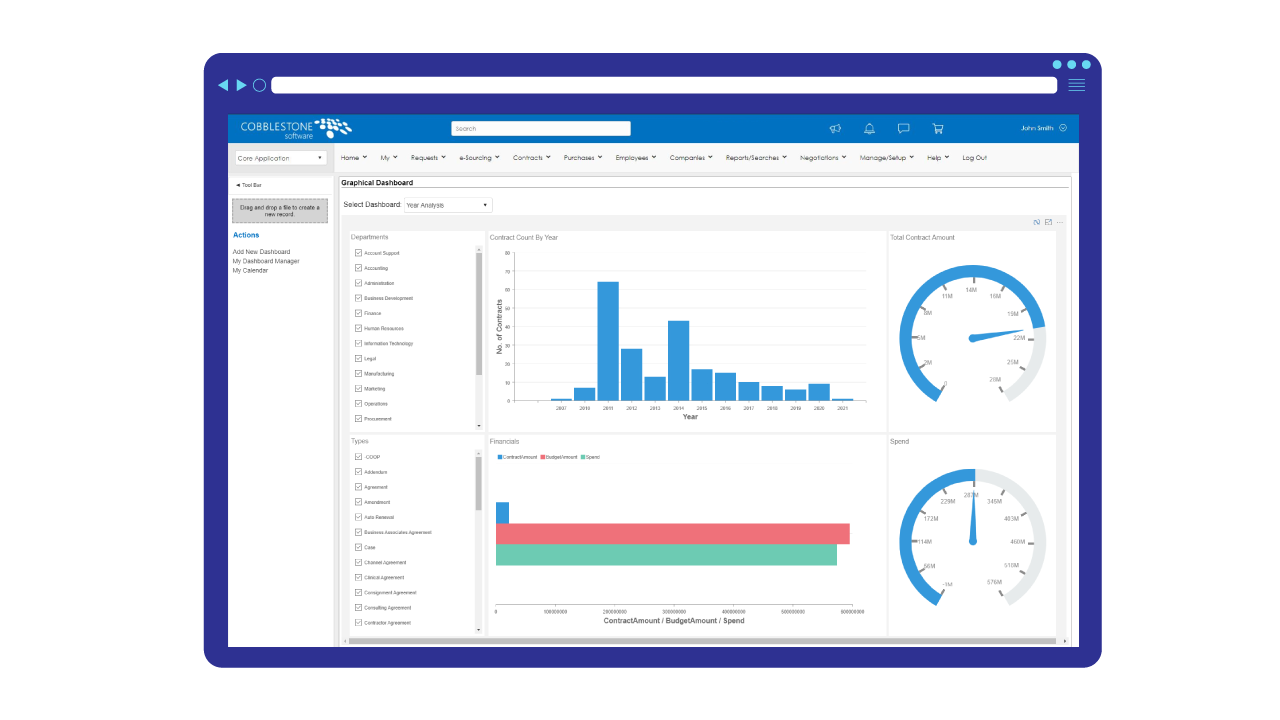Open the Purchases menu
The image size is (1280, 720).
582,158
